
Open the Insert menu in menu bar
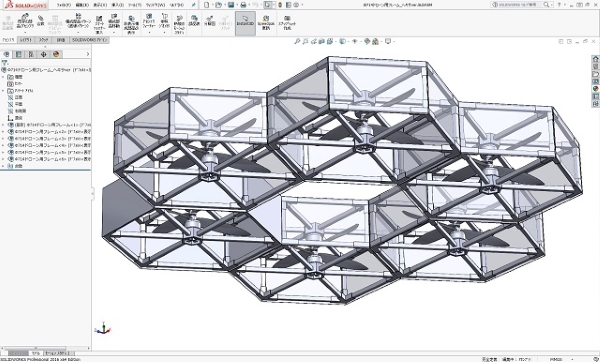tap(117, 5)
